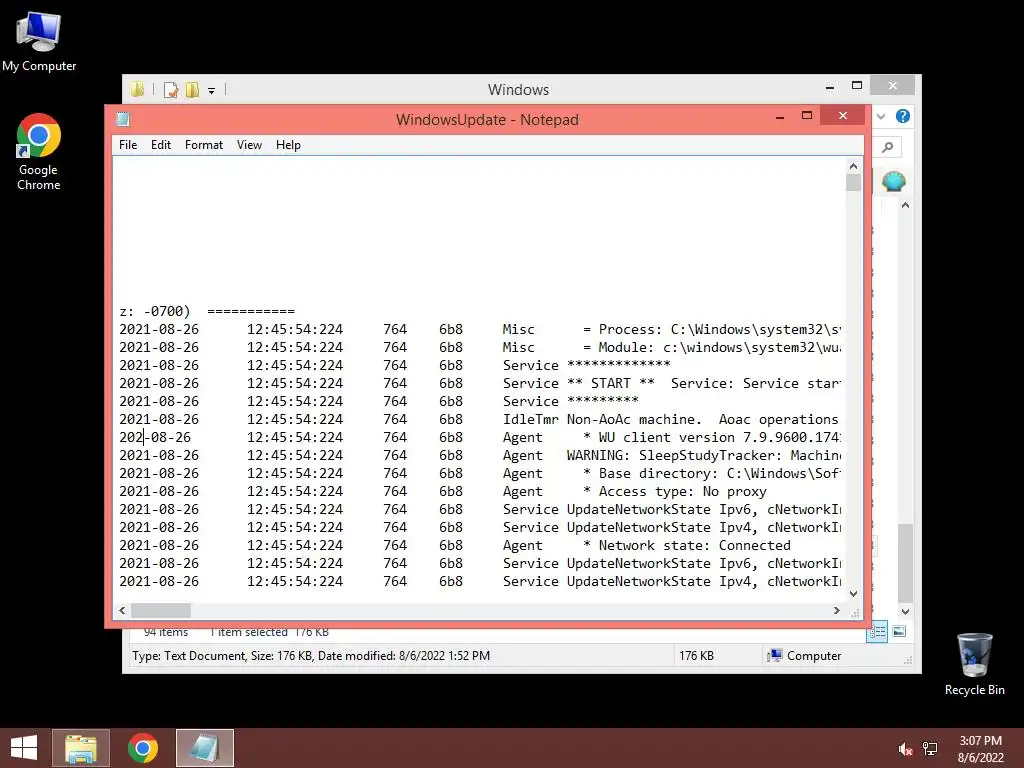
Task: Open My Computer desktop icon
Action: tap(39, 42)
